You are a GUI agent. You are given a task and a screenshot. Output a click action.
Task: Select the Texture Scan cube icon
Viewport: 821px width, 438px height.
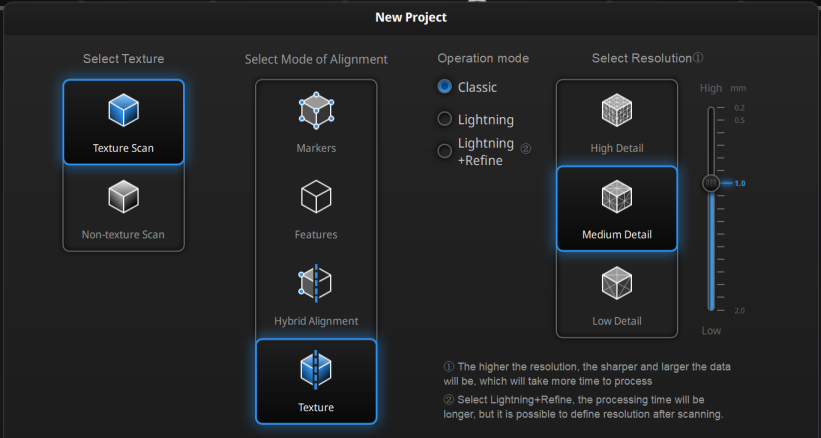click(x=124, y=110)
